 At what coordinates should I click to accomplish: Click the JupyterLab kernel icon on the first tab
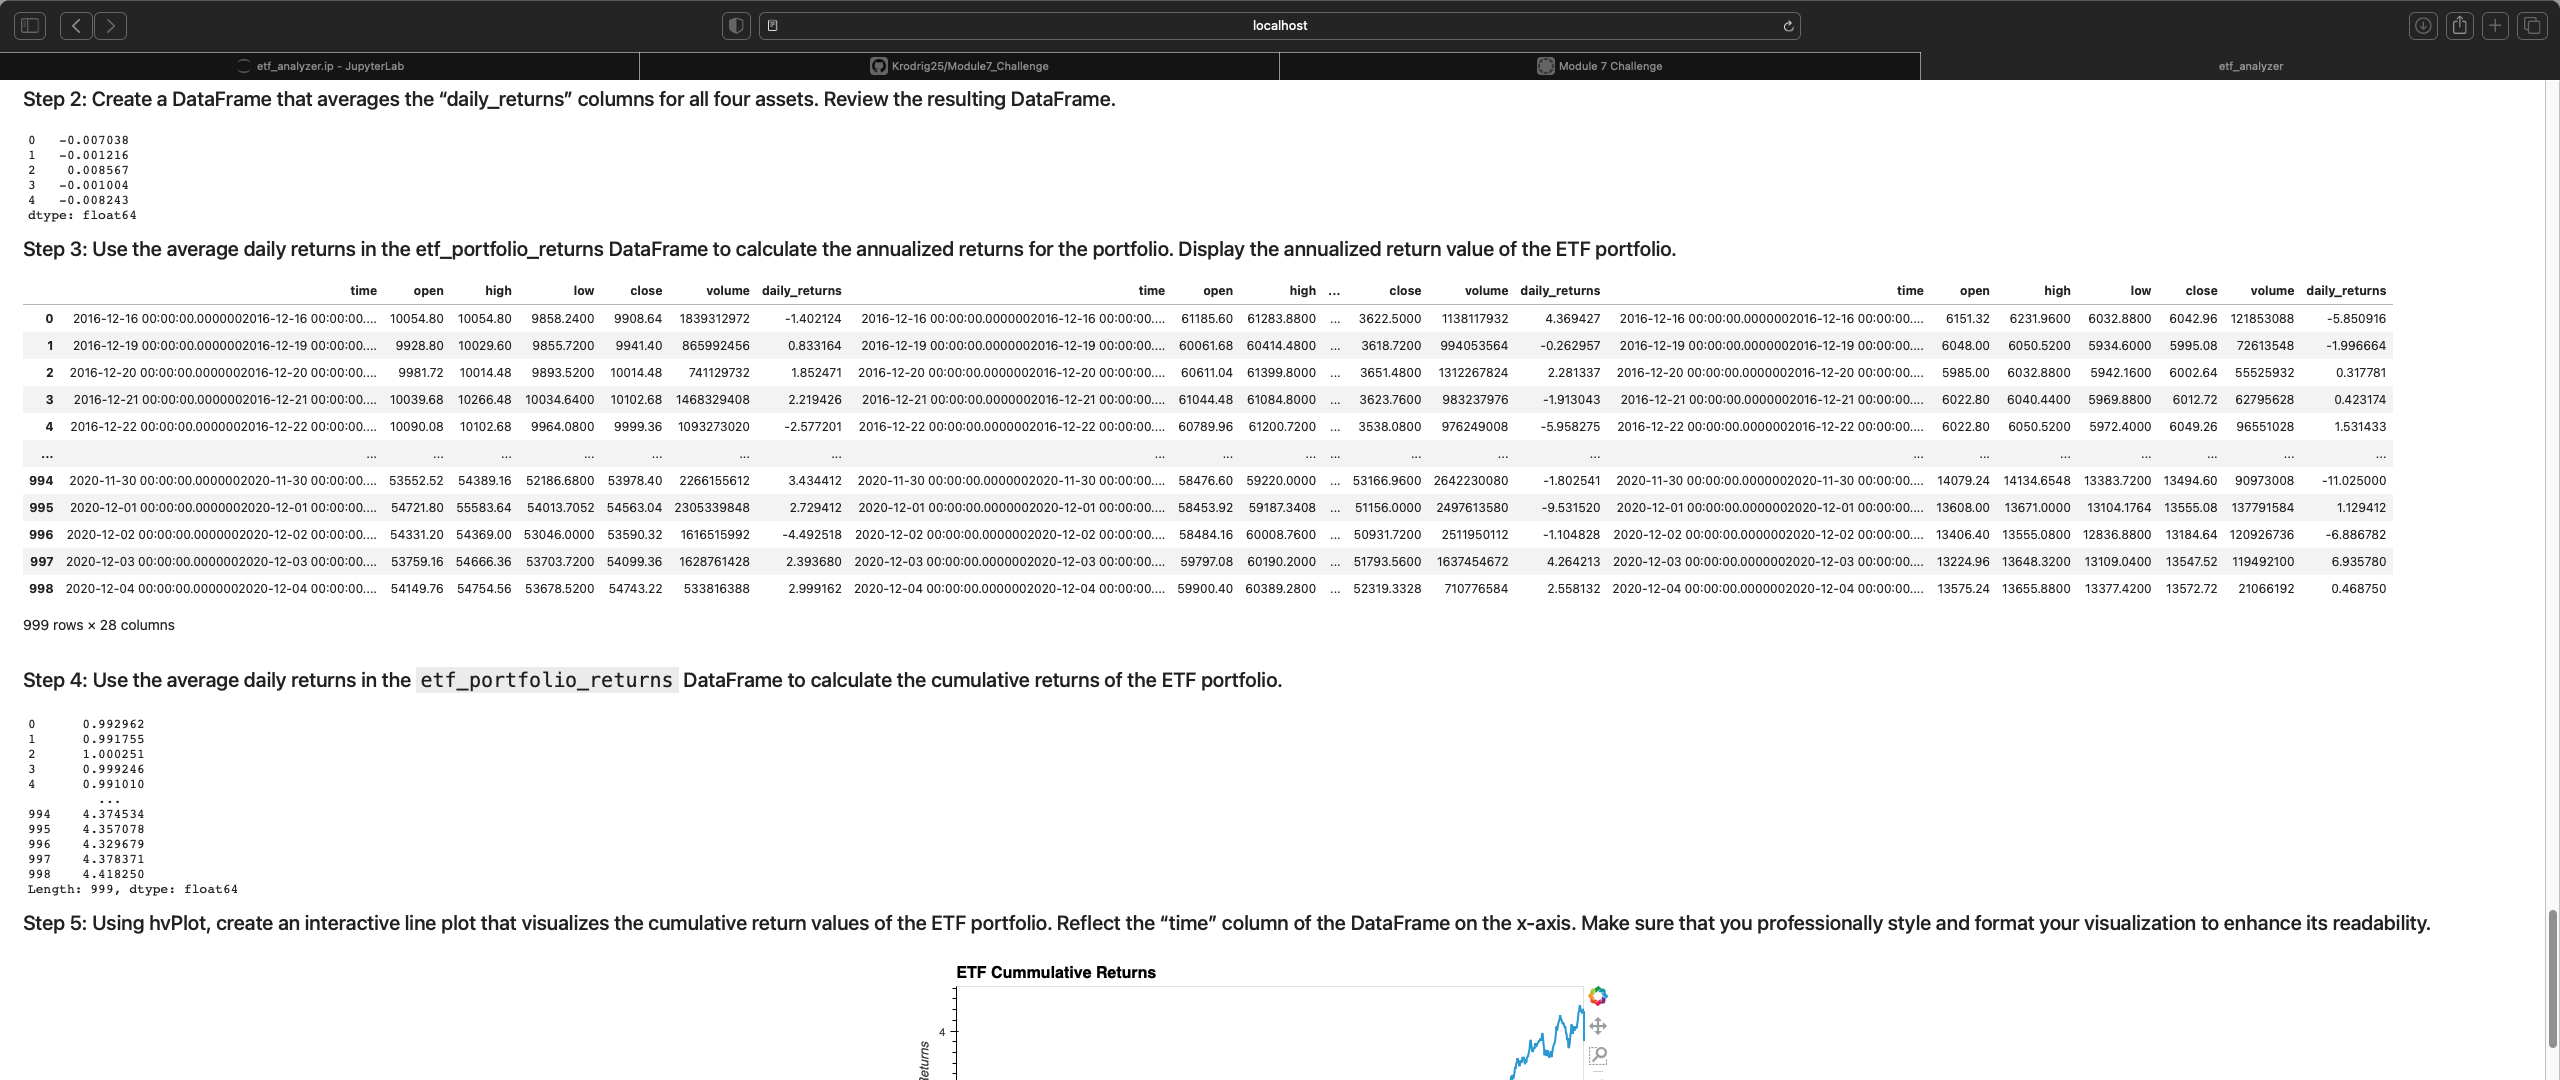click(x=244, y=65)
